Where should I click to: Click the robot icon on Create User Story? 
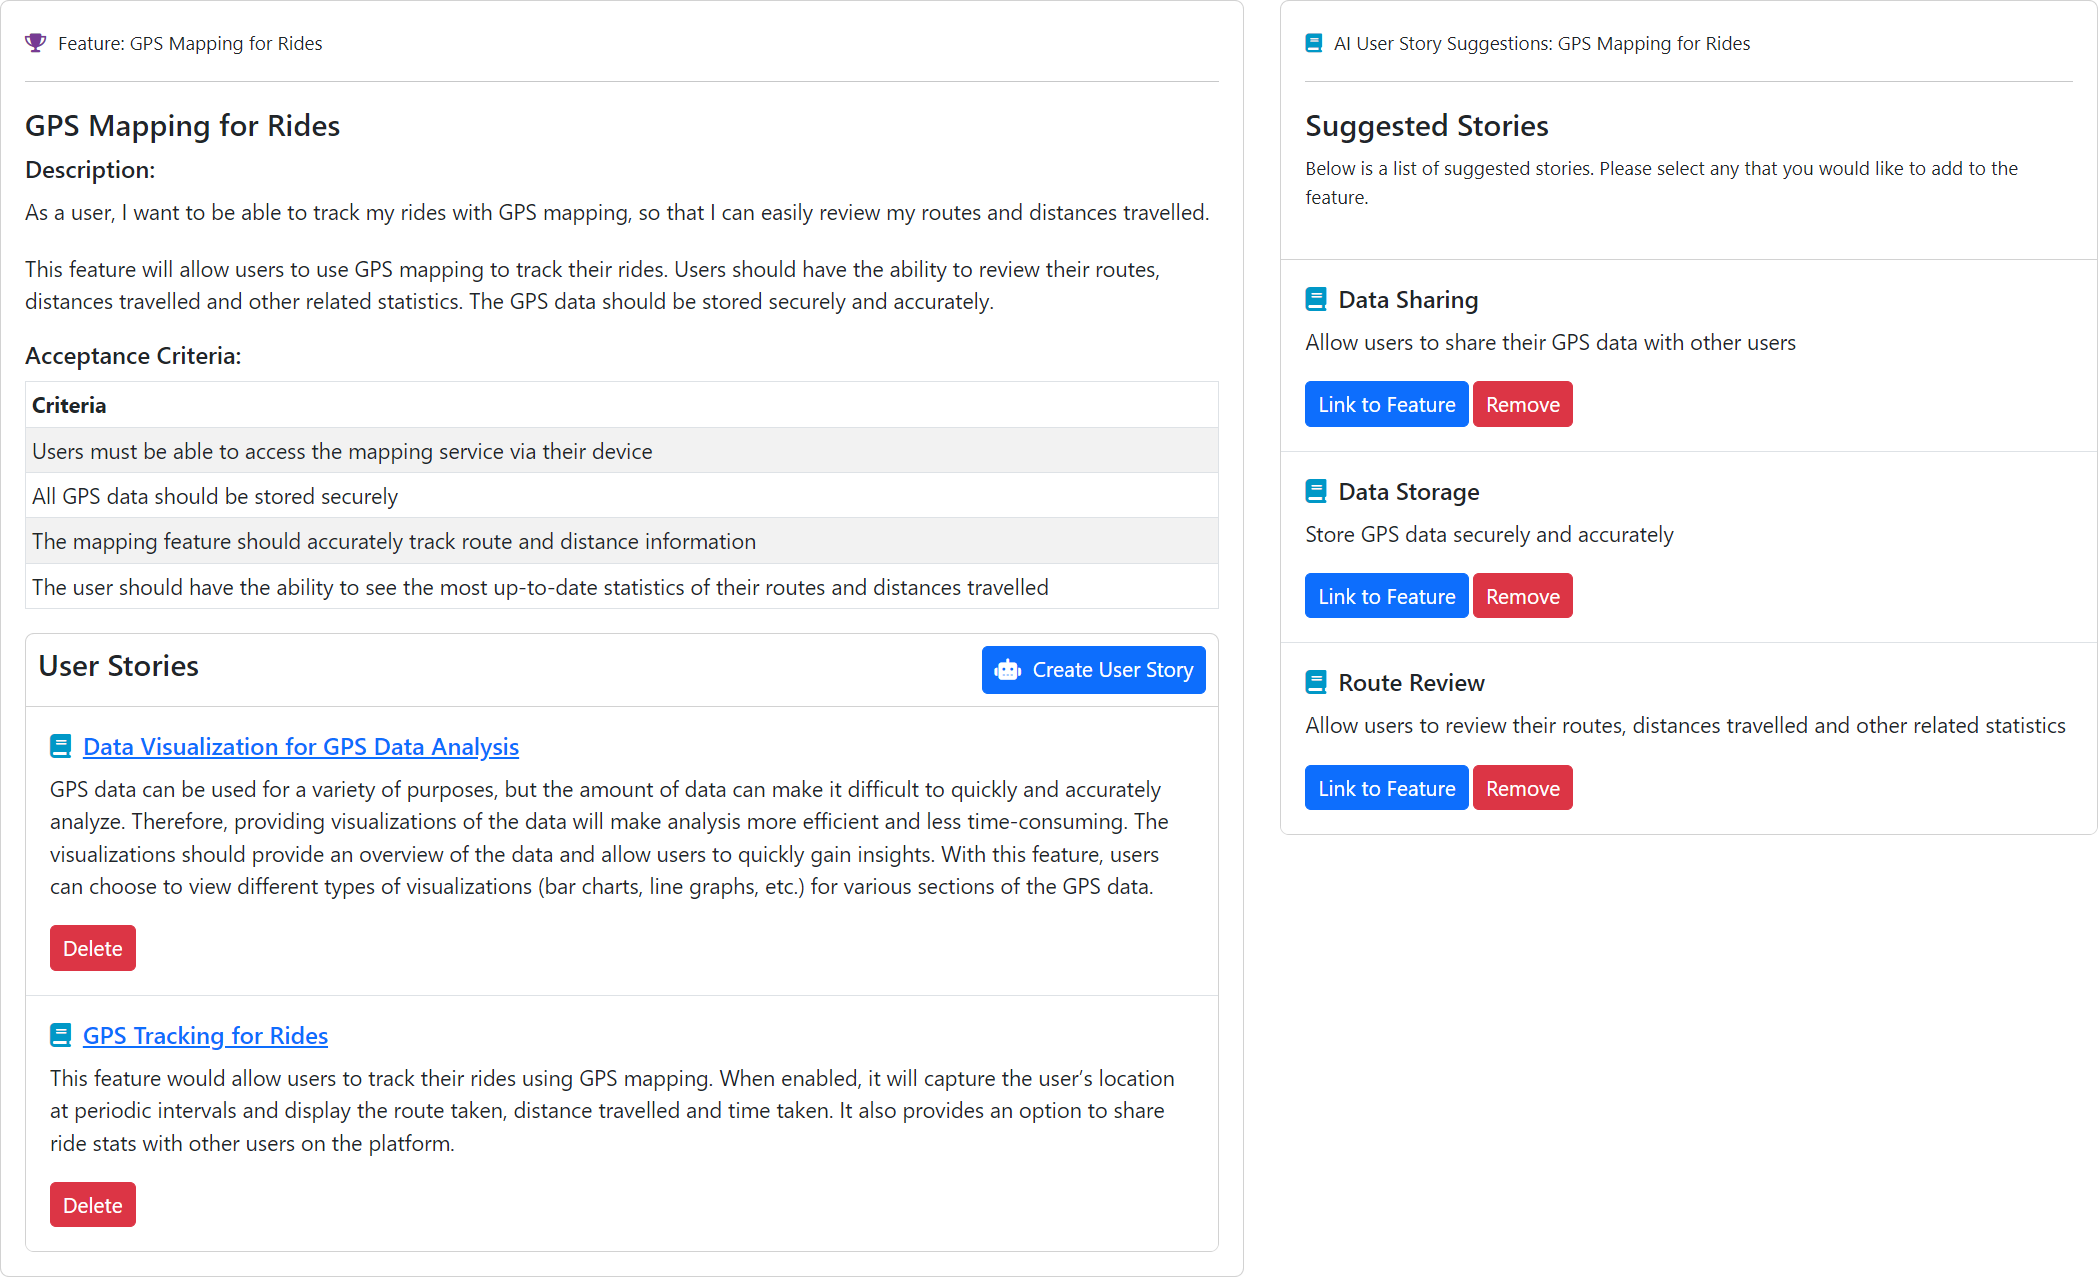(x=1007, y=670)
